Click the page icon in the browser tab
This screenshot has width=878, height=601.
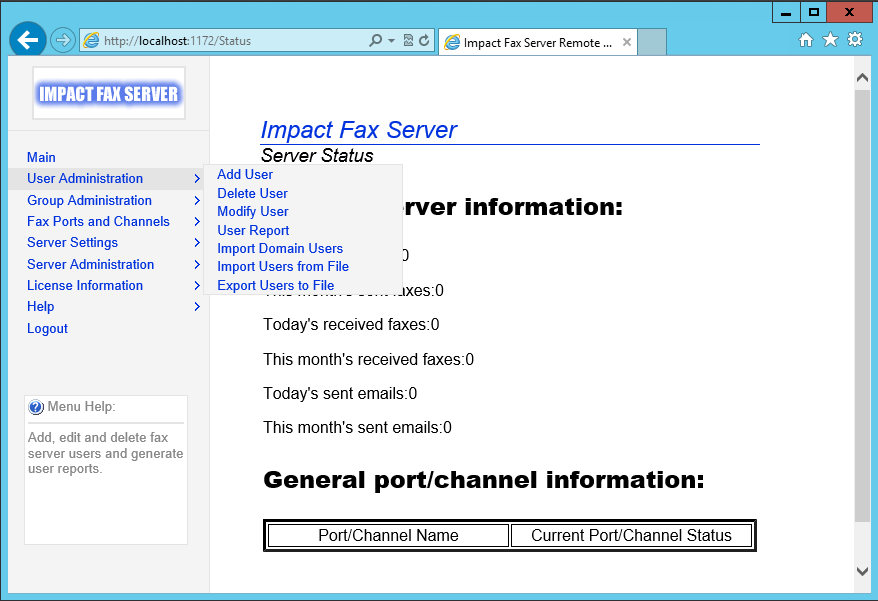[x=452, y=42]
